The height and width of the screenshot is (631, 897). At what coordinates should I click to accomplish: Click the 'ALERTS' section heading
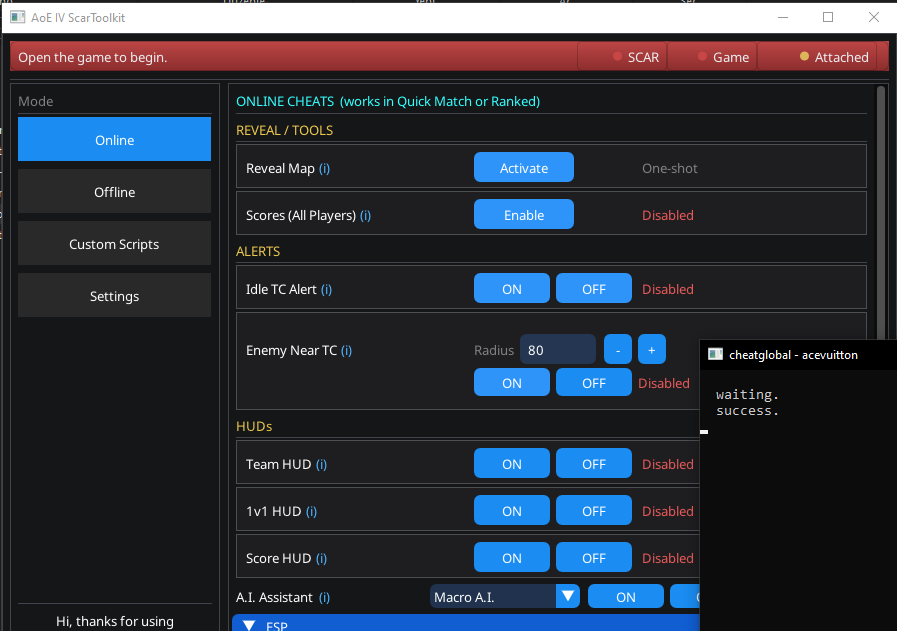tap(258, 252)
